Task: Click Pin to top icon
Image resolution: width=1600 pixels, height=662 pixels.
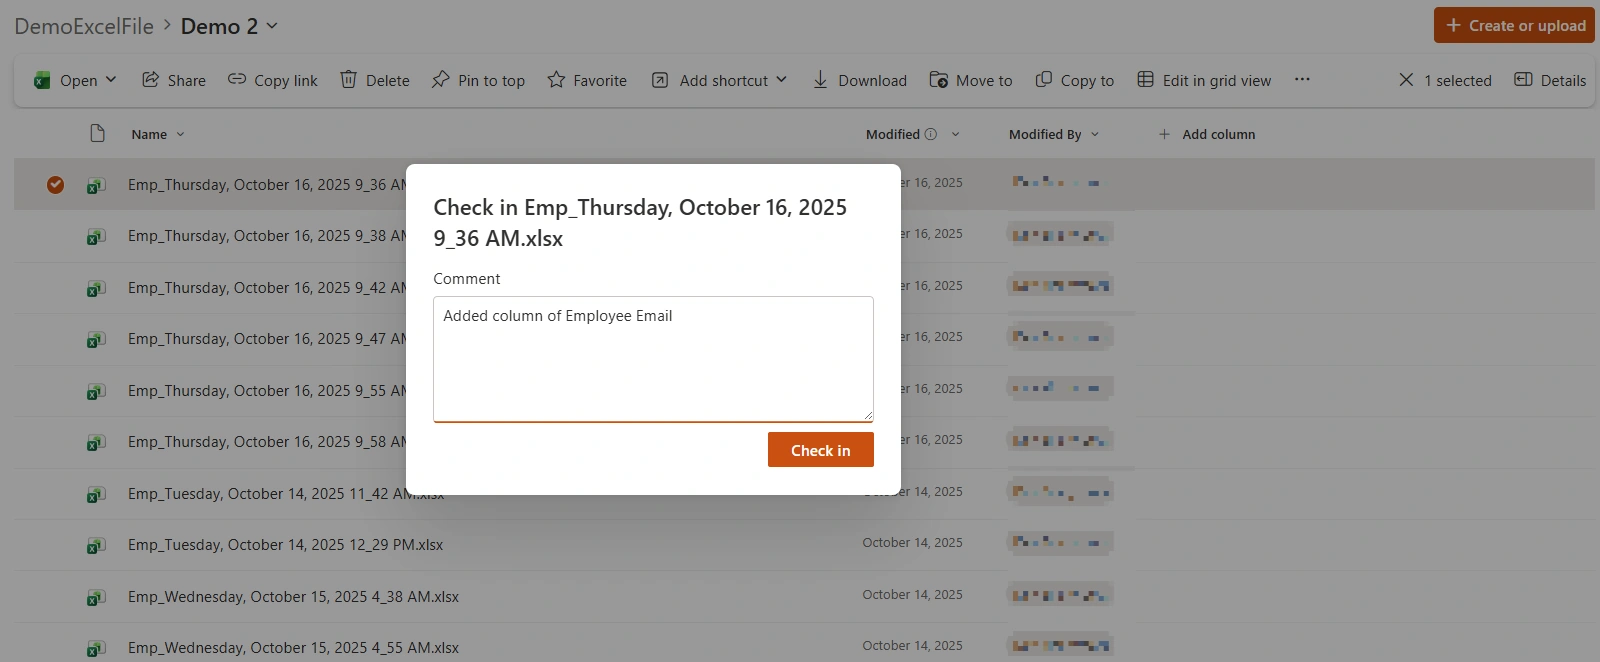Action: (x=440, y=80)
